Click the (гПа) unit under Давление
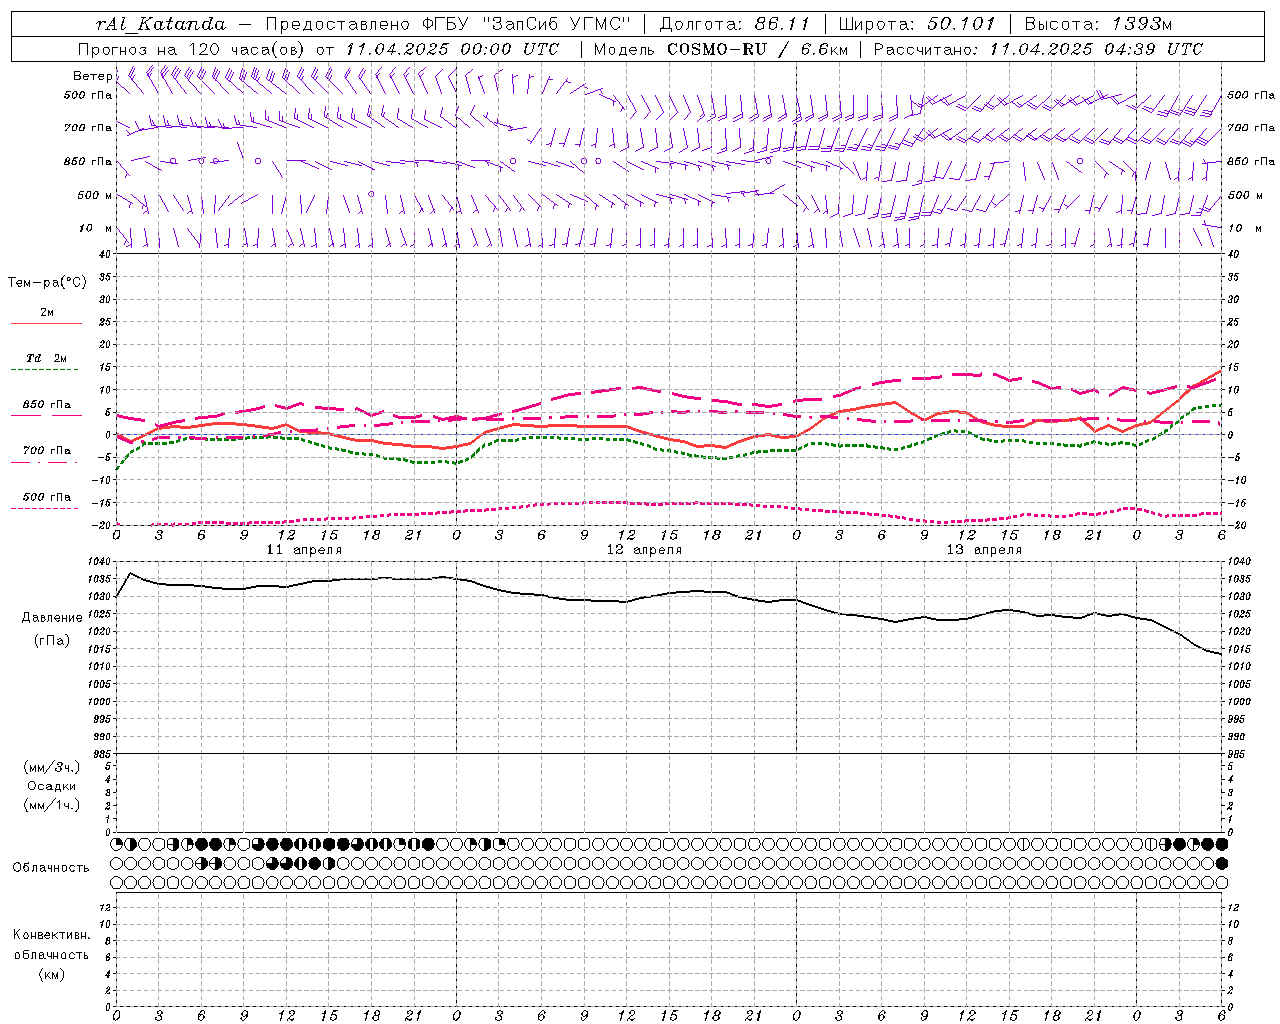The width and height of the screenshot is (1280, 1024). pos(52,640)
